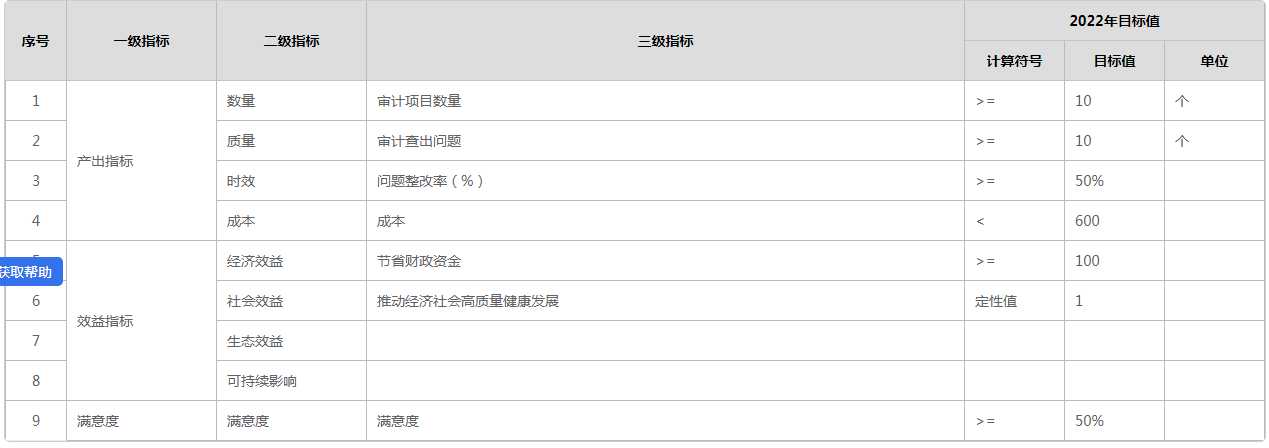The height and width of the screenshot is (448, 1269).
Task: Select 推动经济社会高质量健康发展 cell
Action: click(x=467, y=301)
